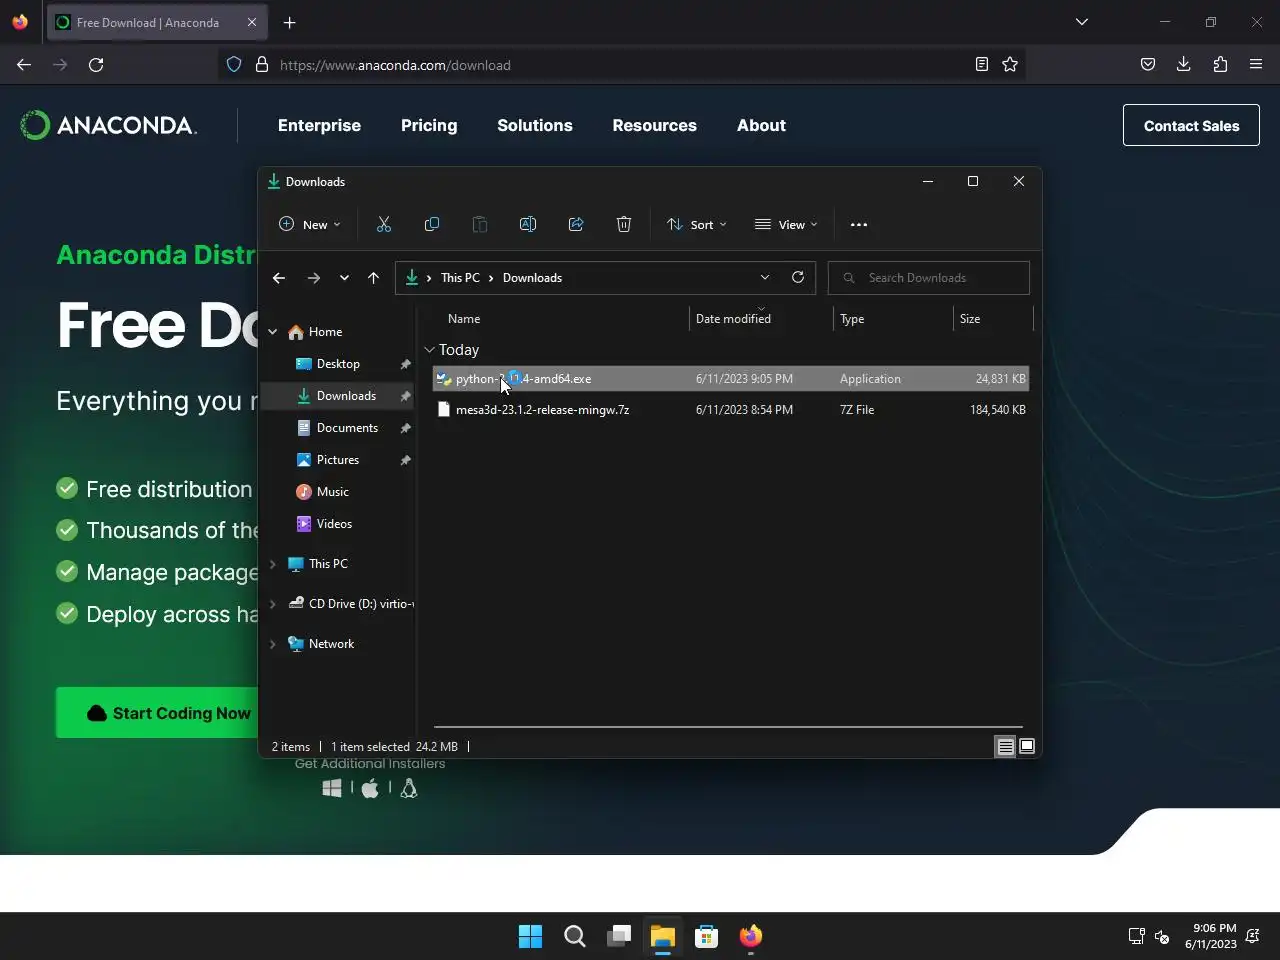Open Save to Pocket icon
The image size is (1280, 960).
click(1148, 65)
